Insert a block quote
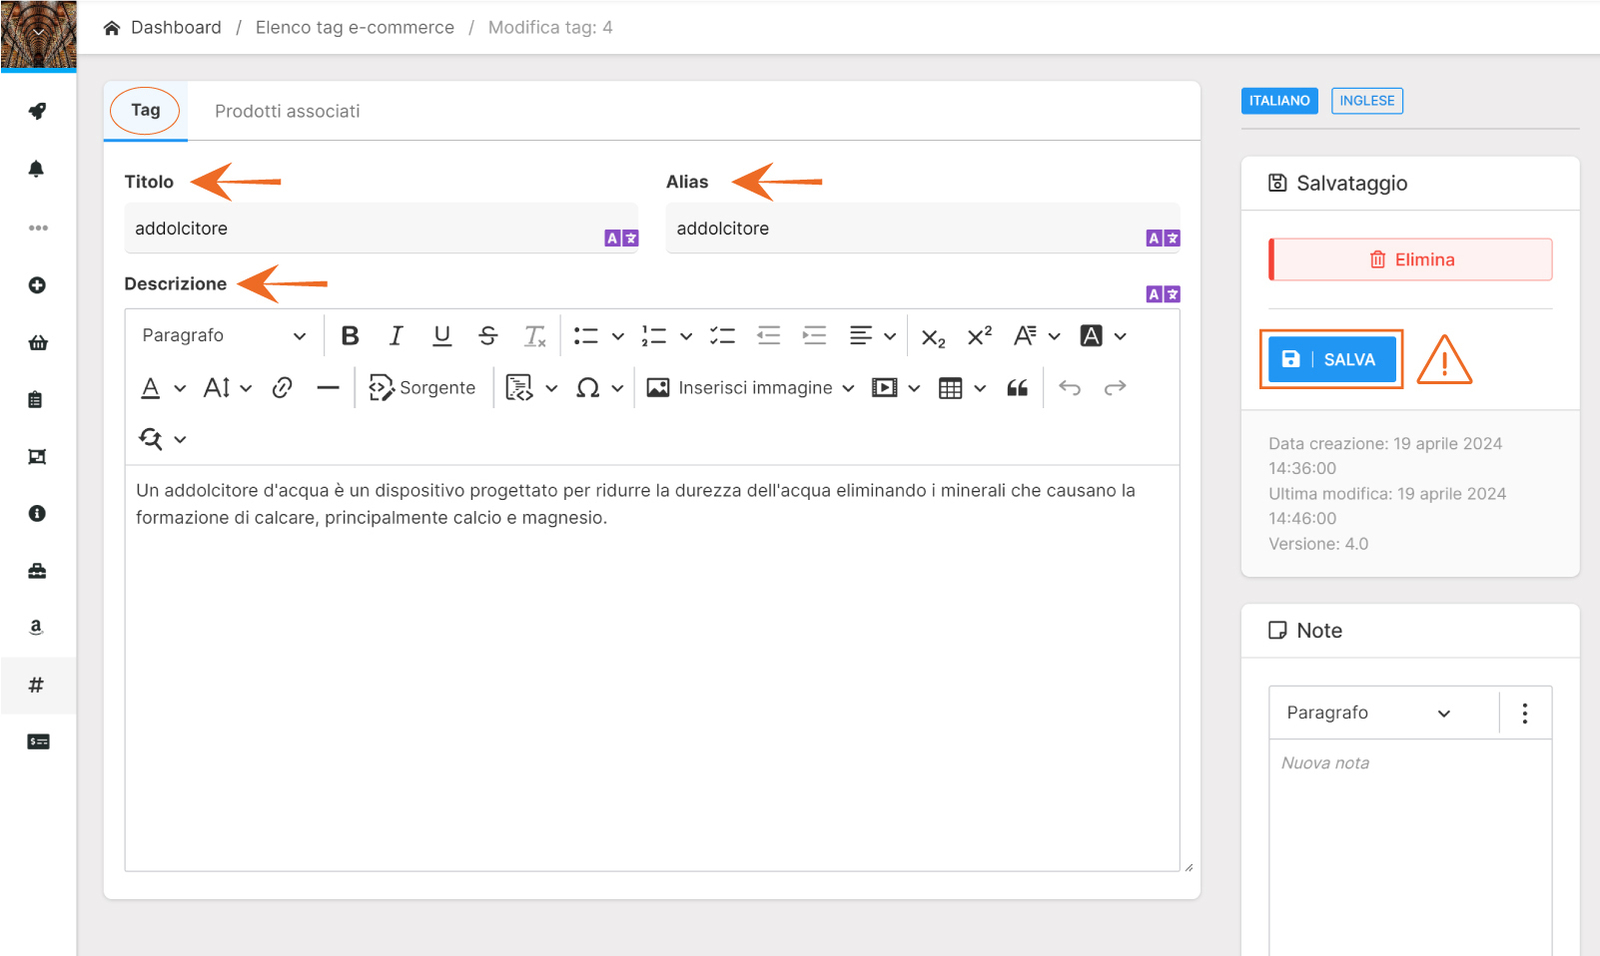Viewport: 1600px width, 956px height. (1017, 388)
